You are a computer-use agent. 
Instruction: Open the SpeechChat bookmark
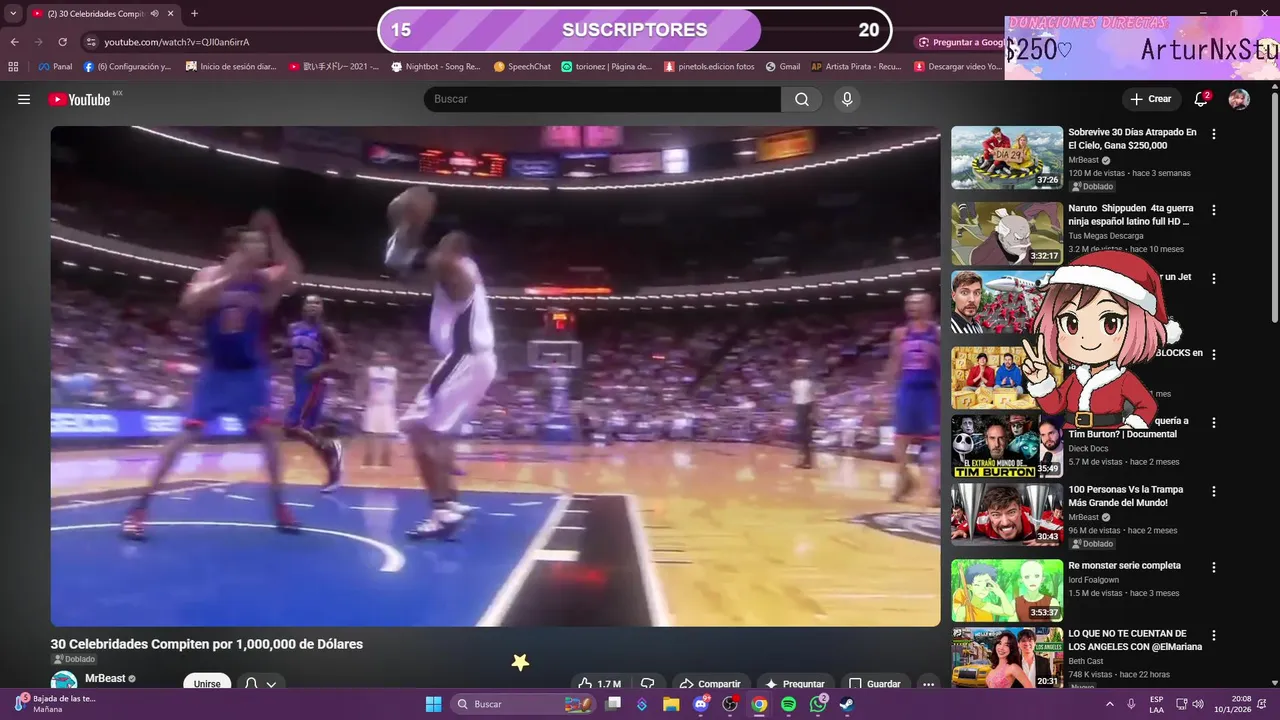(x=522, y=67)
